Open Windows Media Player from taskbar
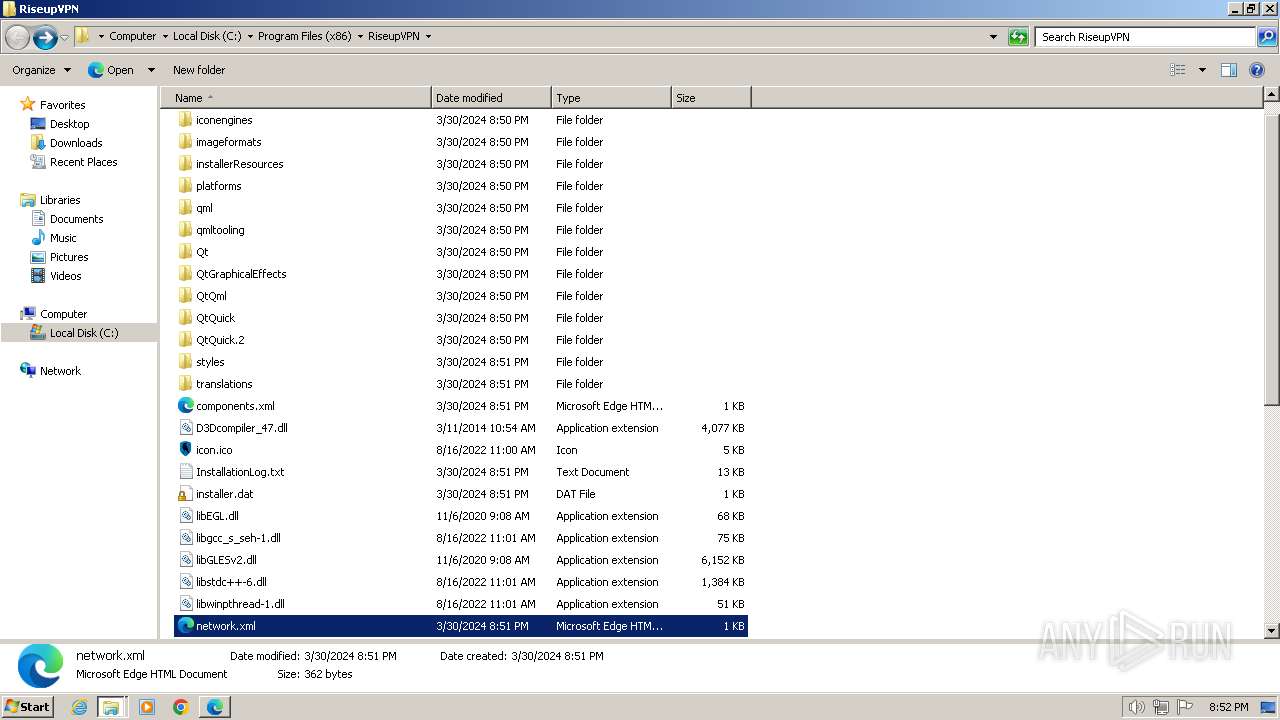Screen dimensions: 1280x720 (x=147, y=707)
